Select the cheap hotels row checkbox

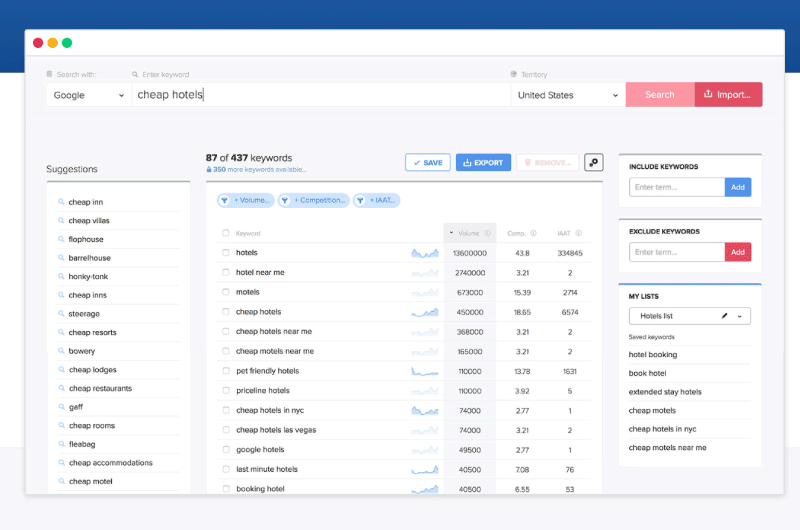226,312
